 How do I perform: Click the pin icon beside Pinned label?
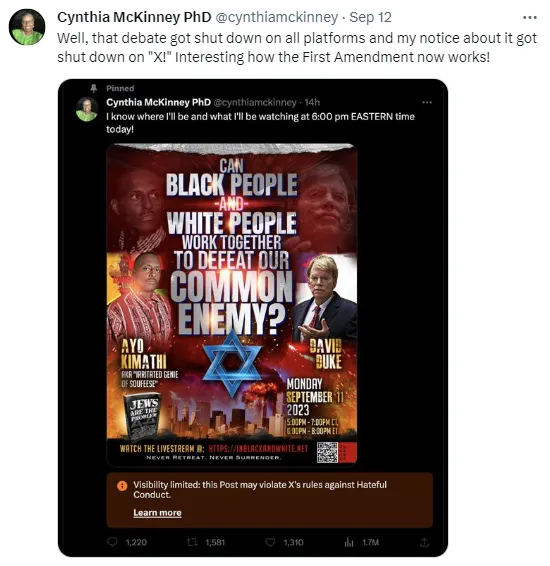(94, 88)
